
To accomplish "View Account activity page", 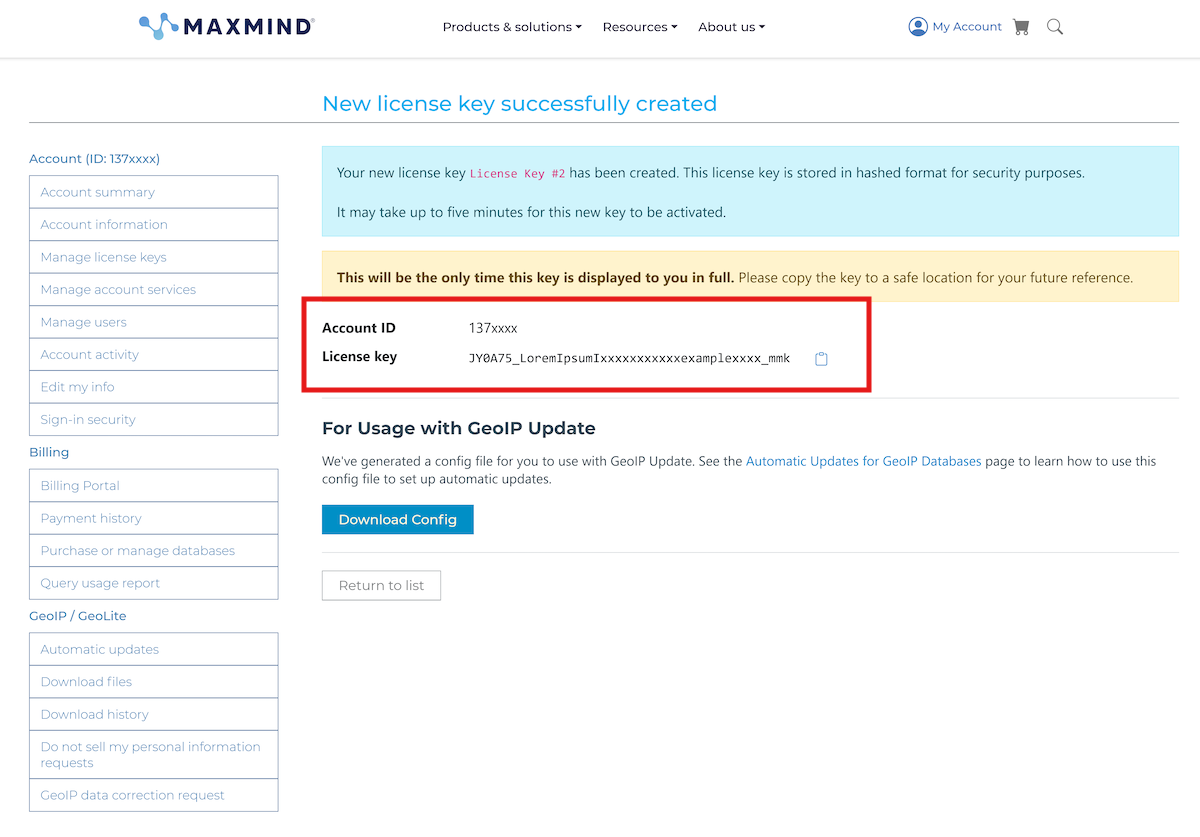I will [x=154, y=354].
